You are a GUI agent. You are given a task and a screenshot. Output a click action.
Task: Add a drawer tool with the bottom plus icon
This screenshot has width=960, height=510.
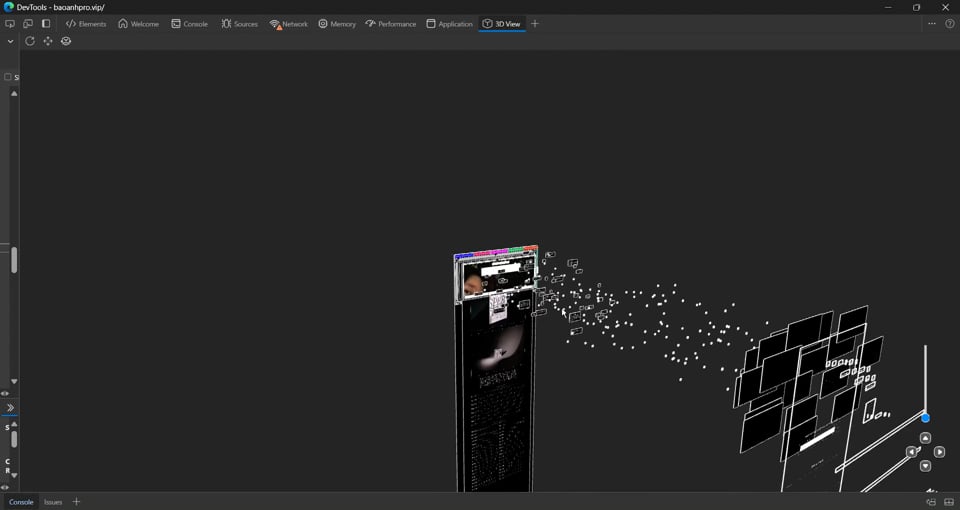click(x=76, y=502)
